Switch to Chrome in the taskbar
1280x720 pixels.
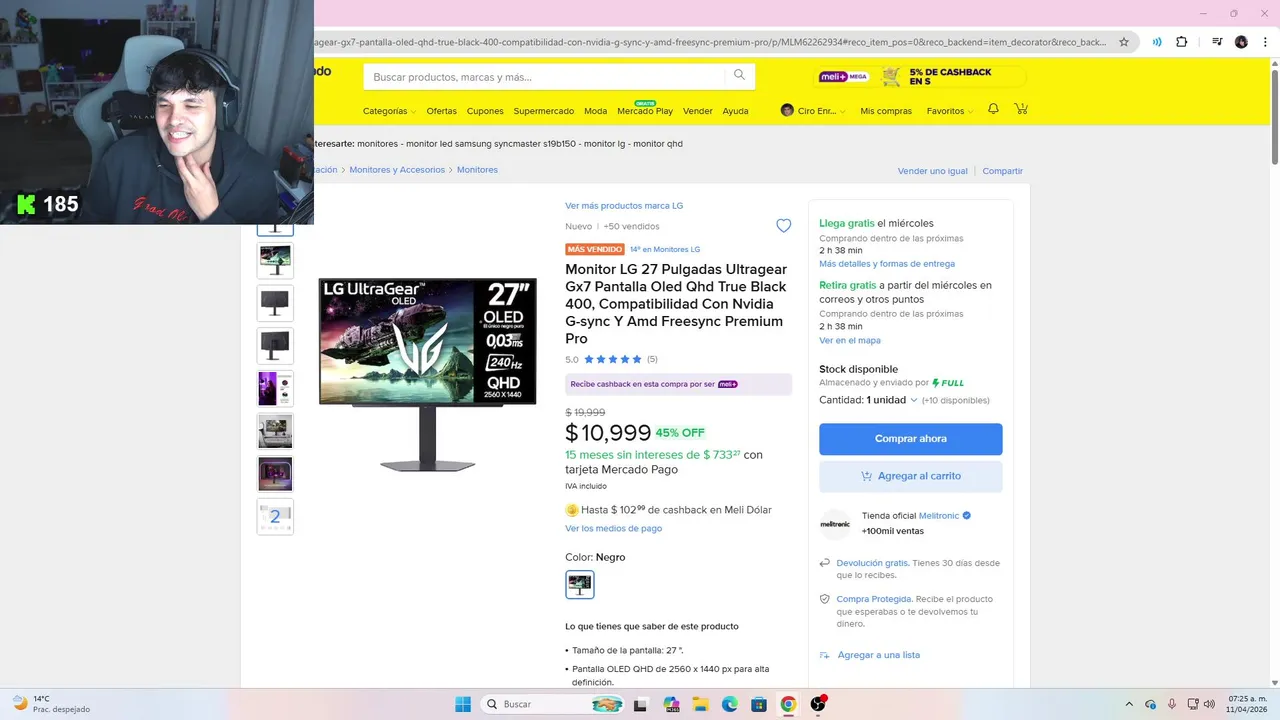coord(788,704)
